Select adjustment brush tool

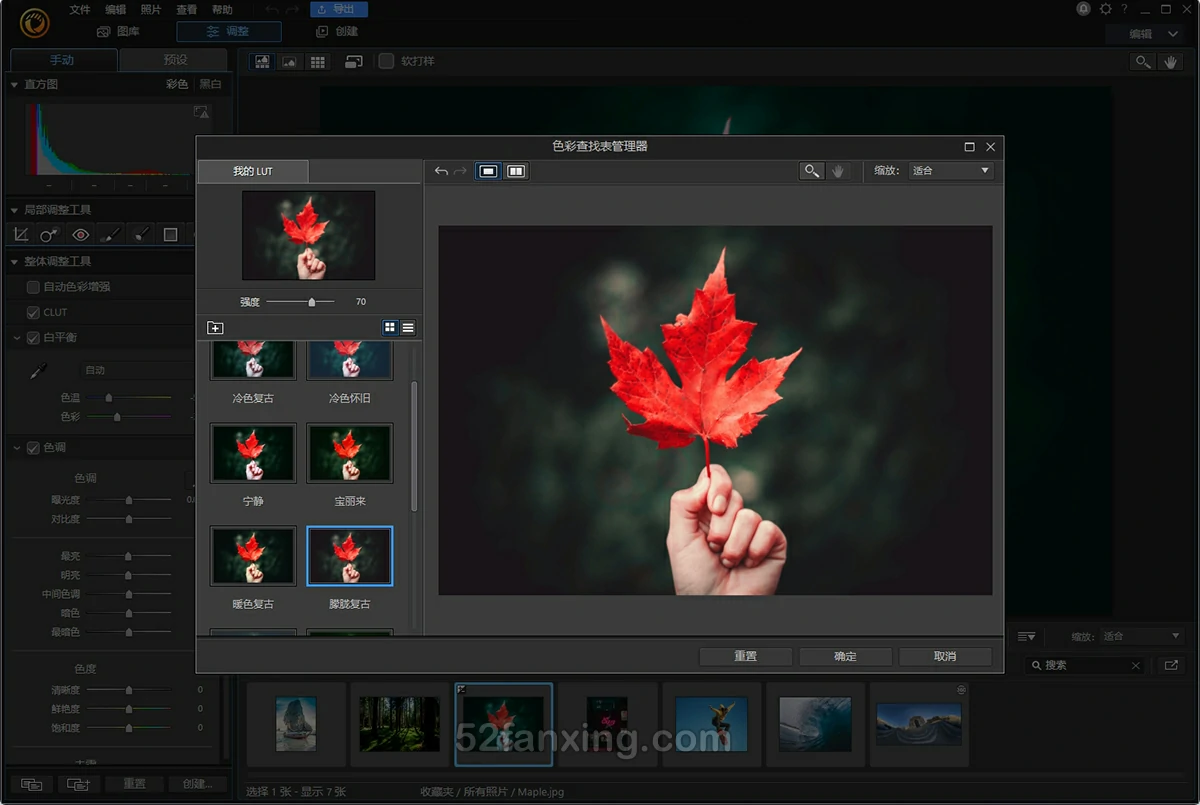111,235
